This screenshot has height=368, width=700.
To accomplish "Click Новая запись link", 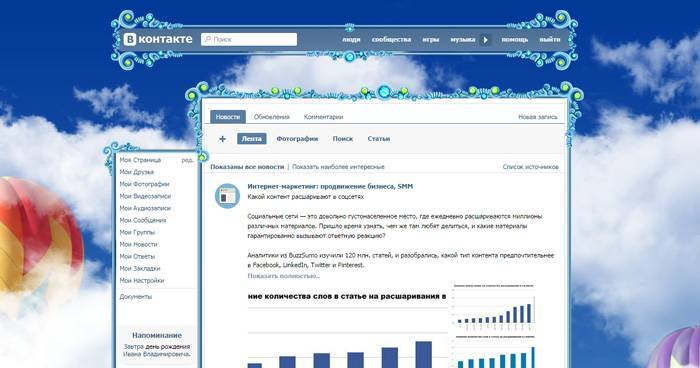I will click(x=538, y=117).
